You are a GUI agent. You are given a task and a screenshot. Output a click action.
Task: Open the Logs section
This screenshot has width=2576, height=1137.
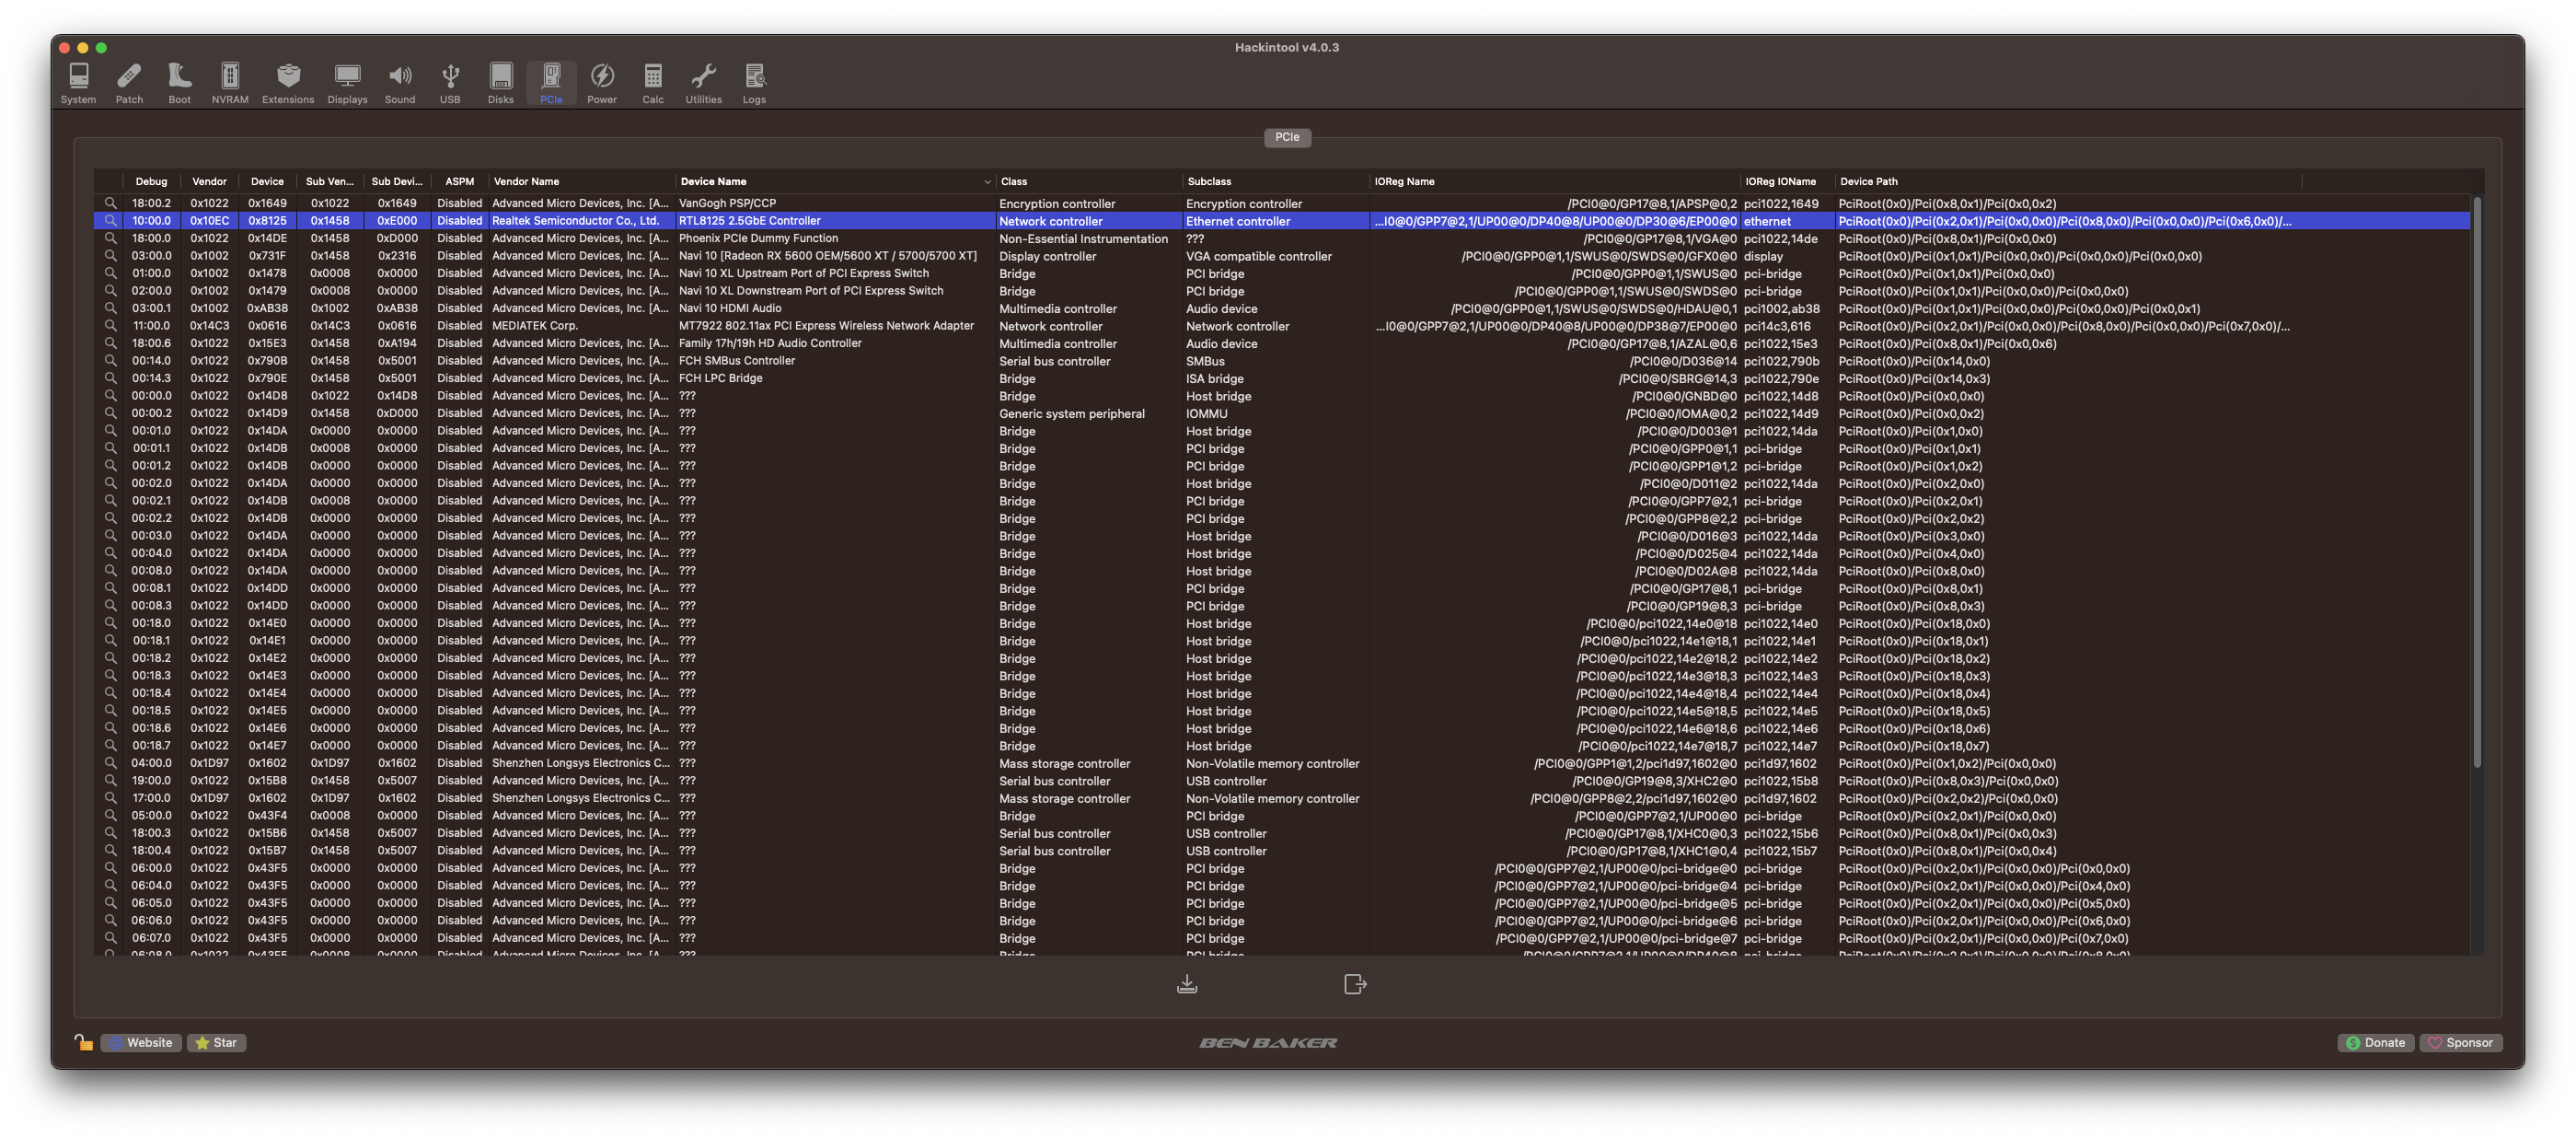click(x=754, y=83)
